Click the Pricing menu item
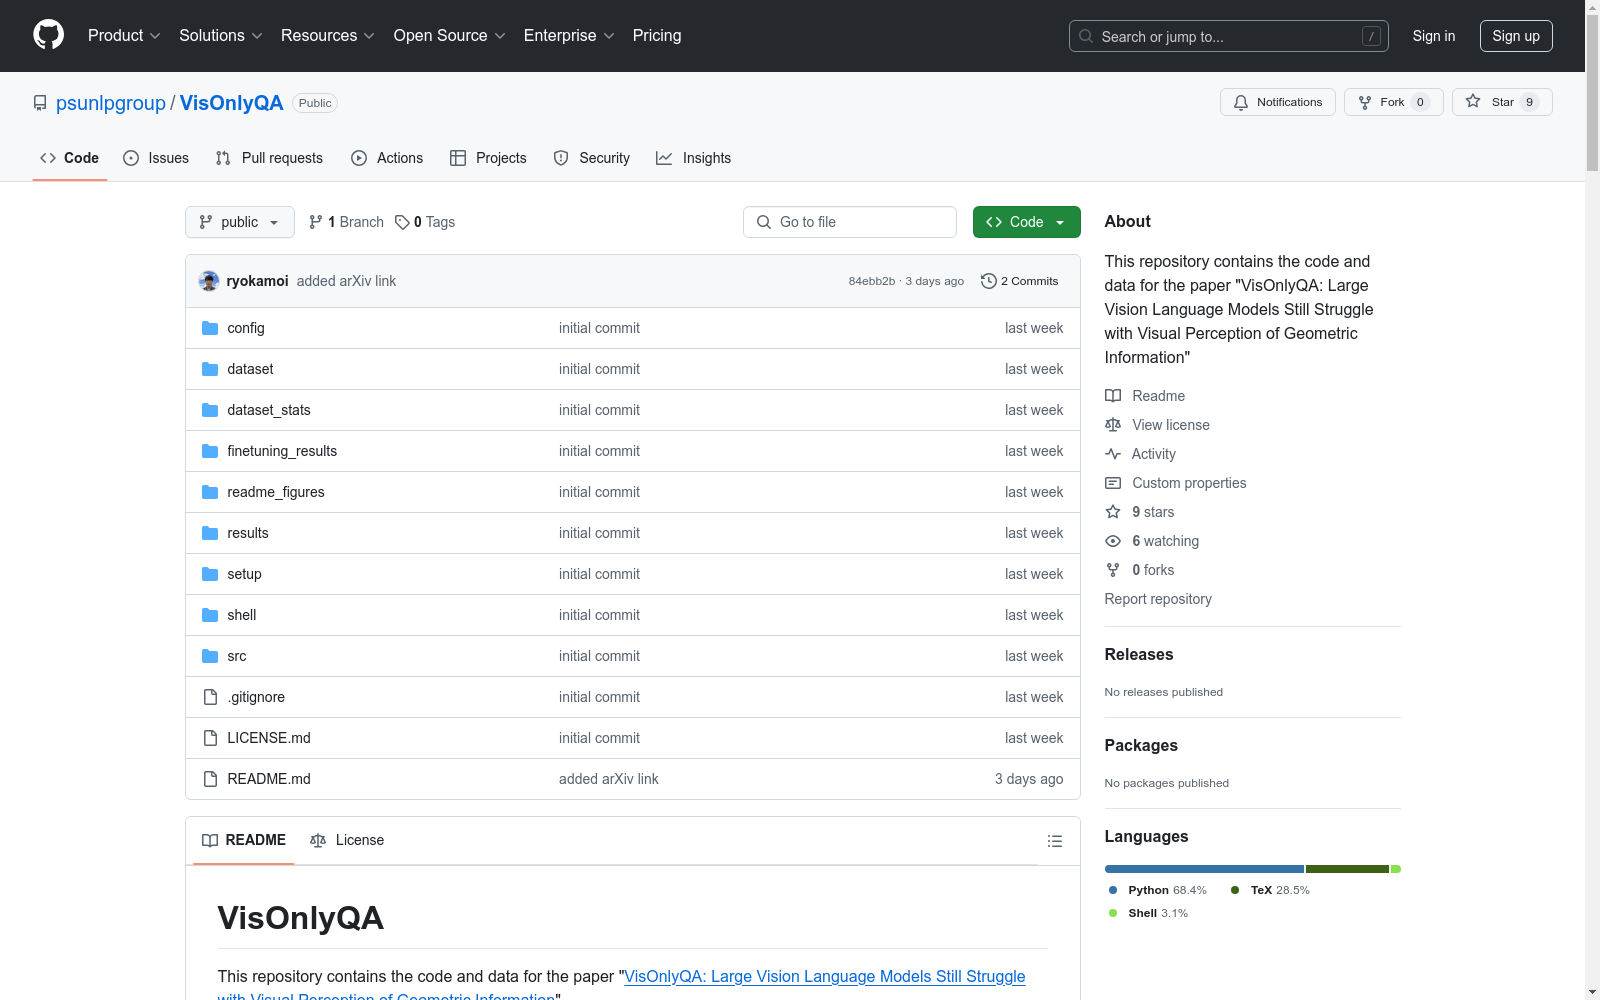Image resolution: width=1600 pixels, height=1000 pixels. [x=656, y=35]
